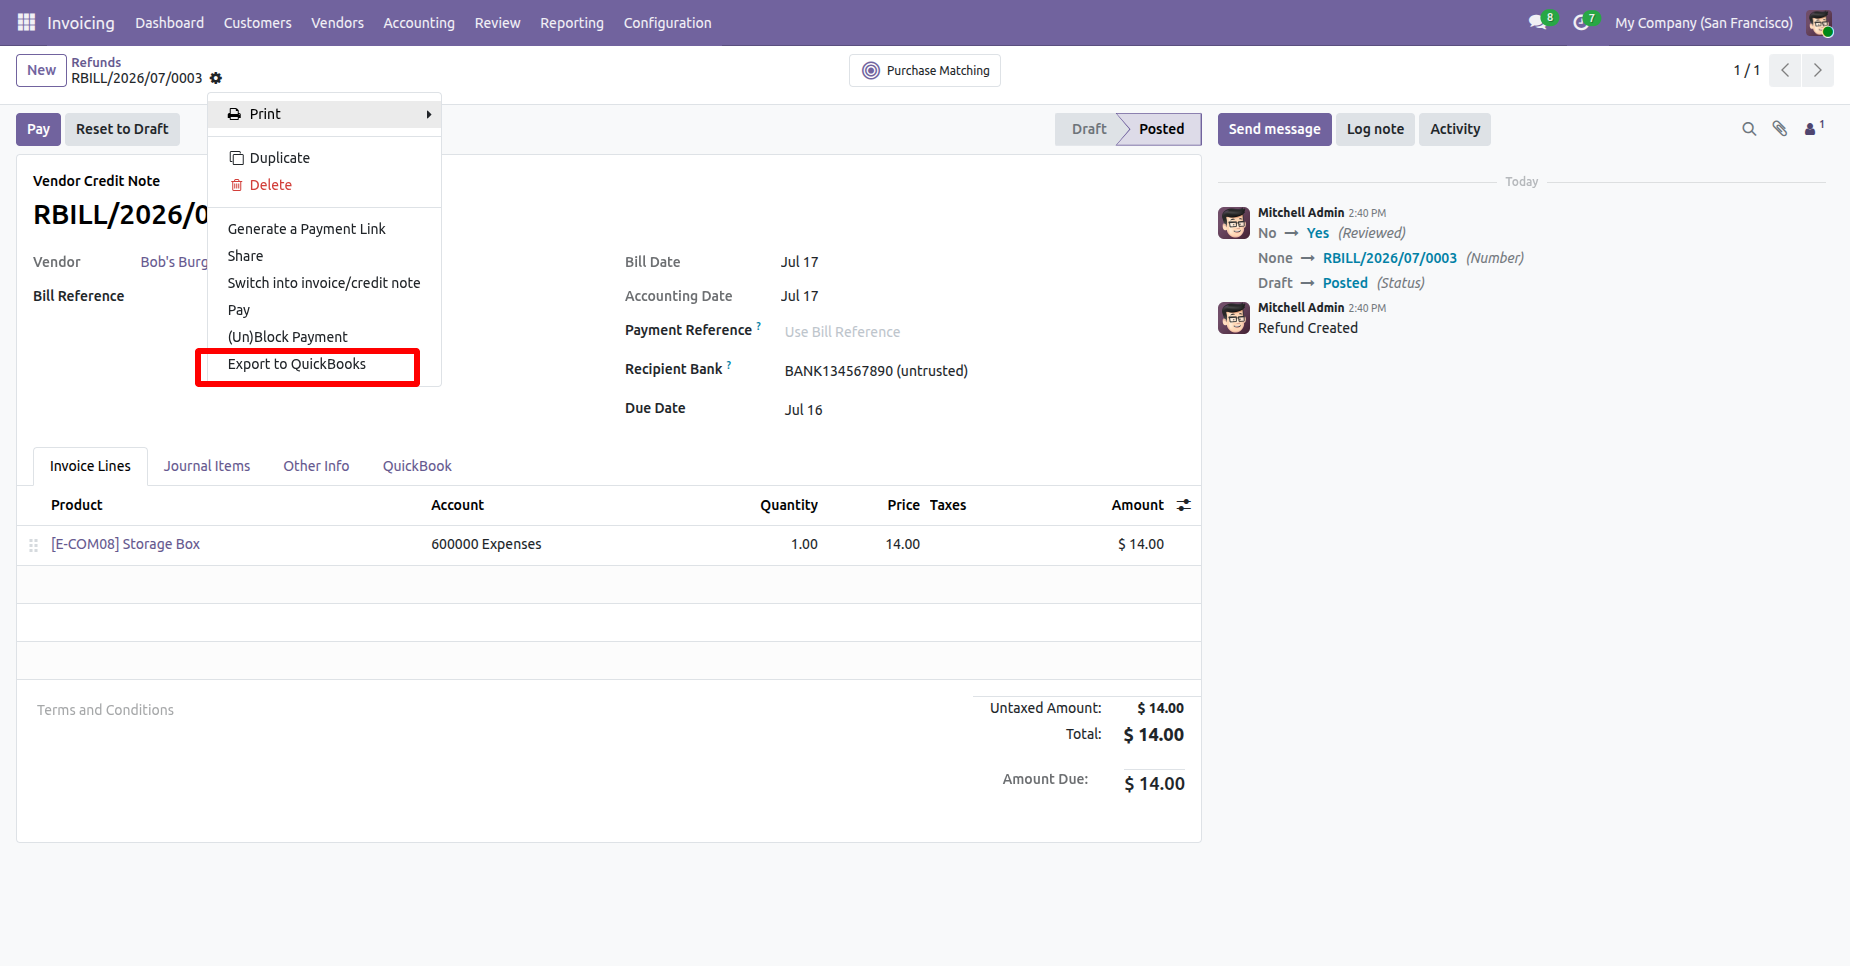Open the My Company (San Francisco) switcher

(1704, 23)
